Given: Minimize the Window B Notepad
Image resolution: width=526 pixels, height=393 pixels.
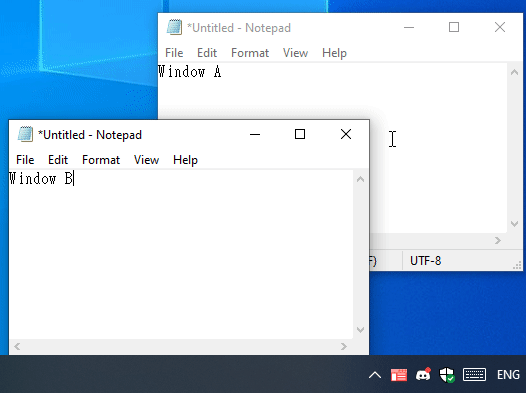Looking at the screenshot, I should 255,134.
